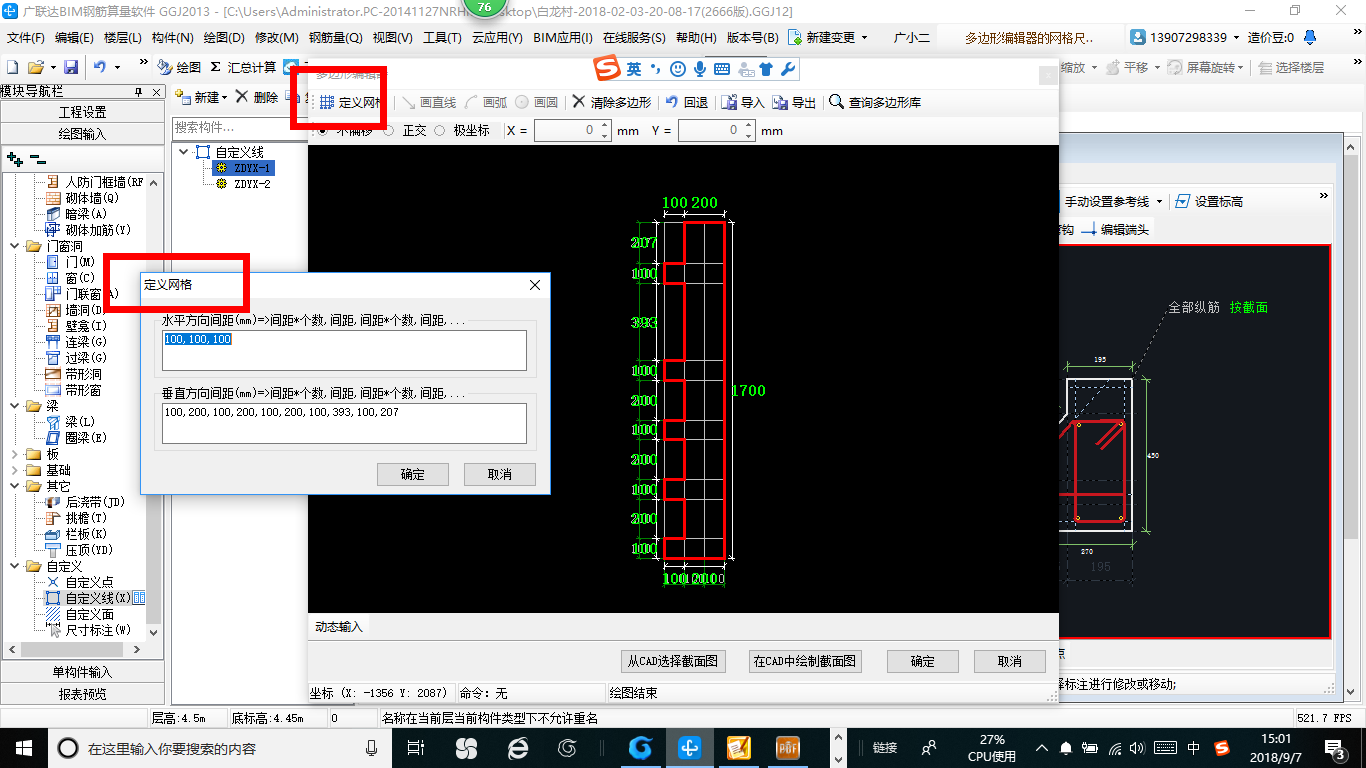The width and height of the screenshot is (1366, 768).
Task: Click collapse-all minus icon in navigator
Action: tap(37, 158)
